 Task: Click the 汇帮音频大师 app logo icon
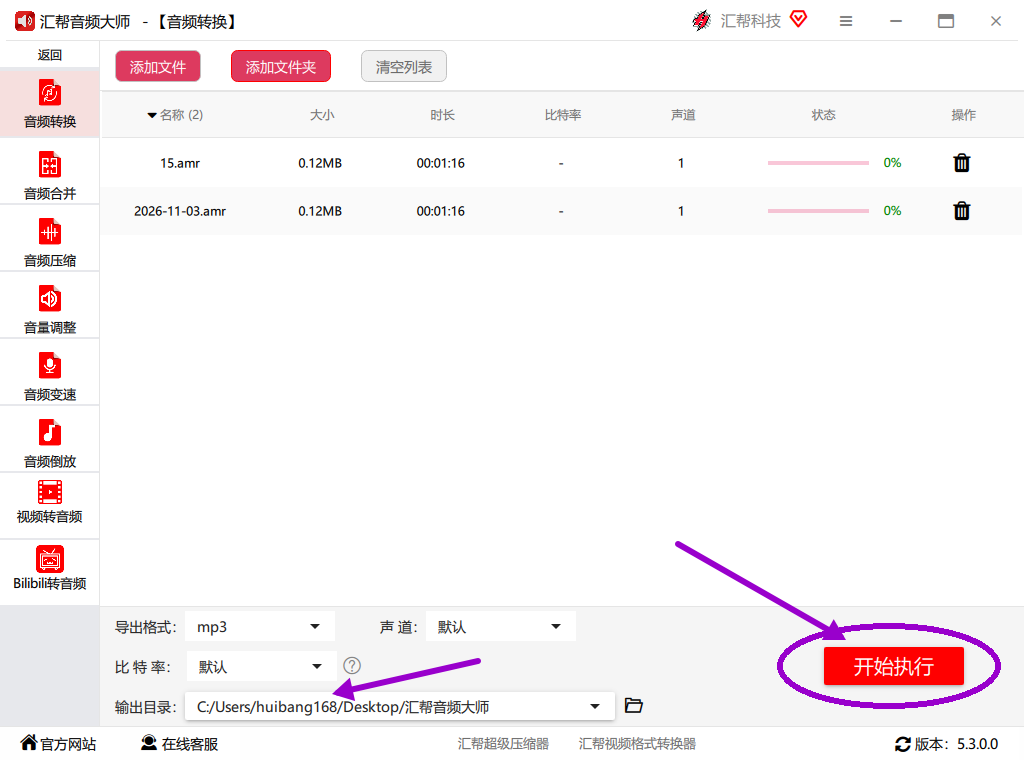pyautogui.click(x=25, y=22)
